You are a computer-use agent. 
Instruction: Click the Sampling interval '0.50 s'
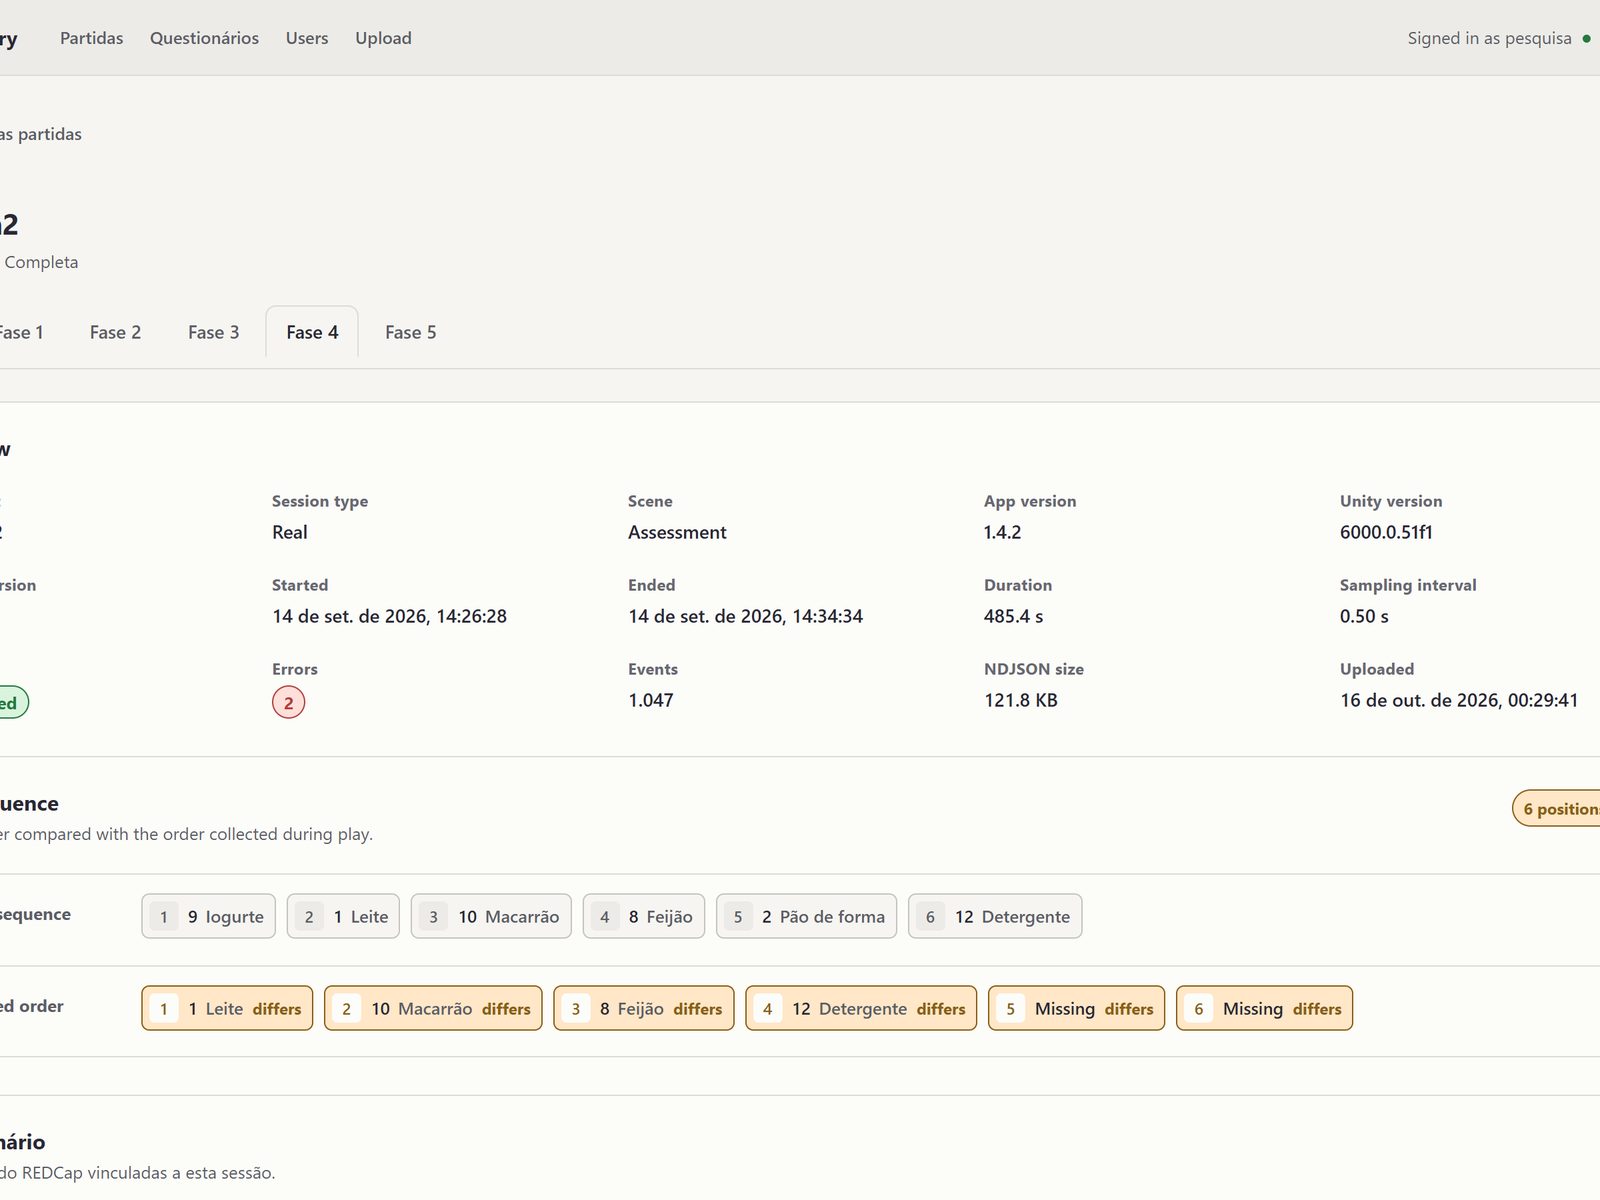[x=1364, y=616]
